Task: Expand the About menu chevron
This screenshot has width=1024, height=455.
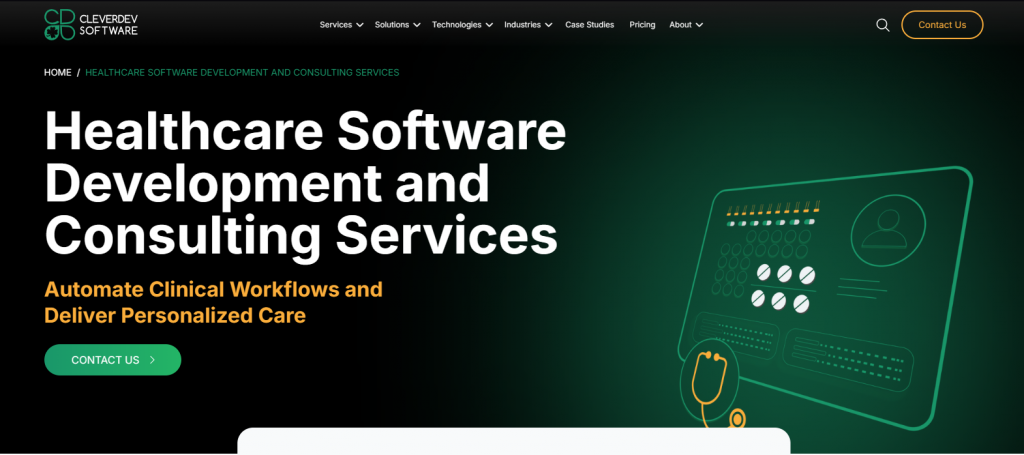Action: point(699,25)
